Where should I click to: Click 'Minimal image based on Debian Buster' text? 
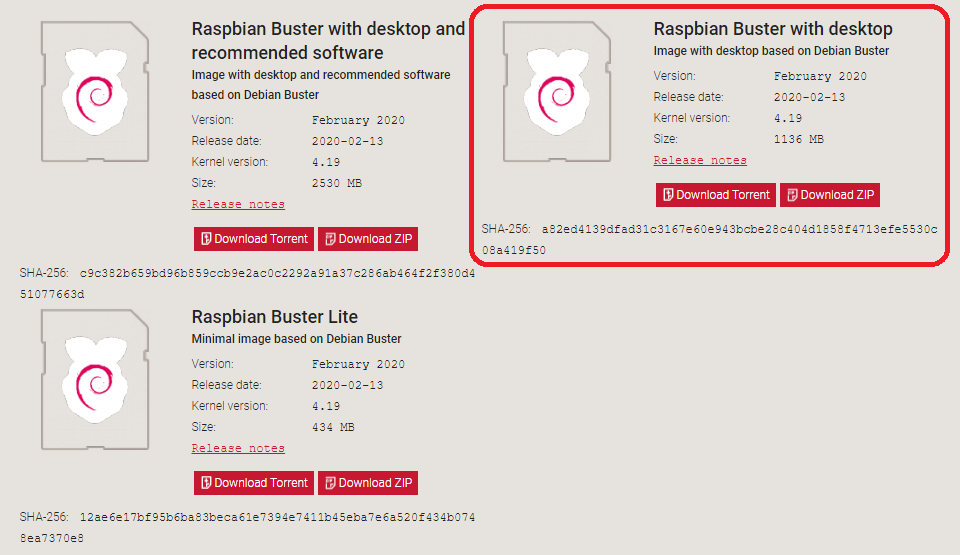[x=296, y=339]
